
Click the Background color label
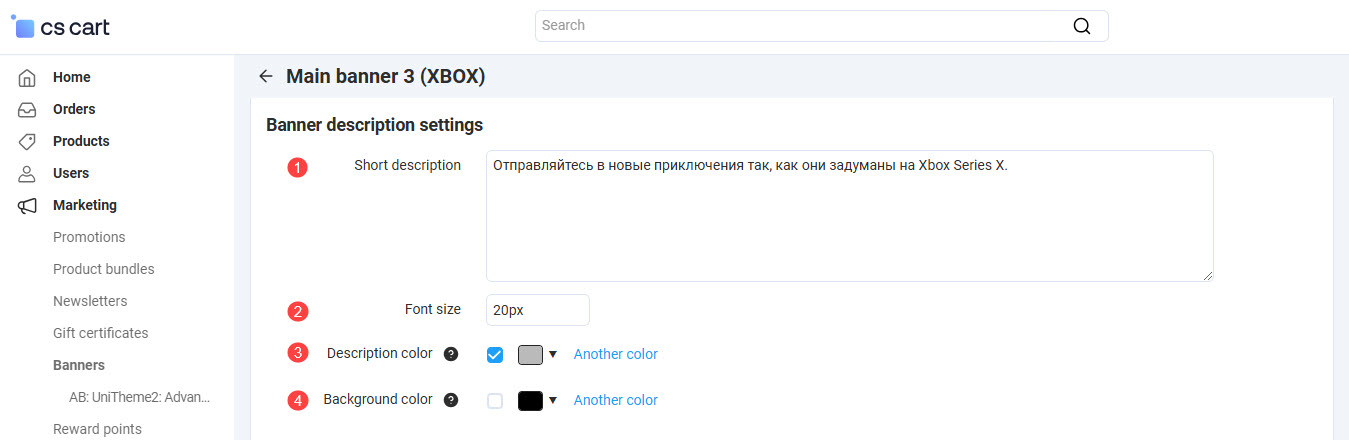pyautogui.click(x=378, y=399)
